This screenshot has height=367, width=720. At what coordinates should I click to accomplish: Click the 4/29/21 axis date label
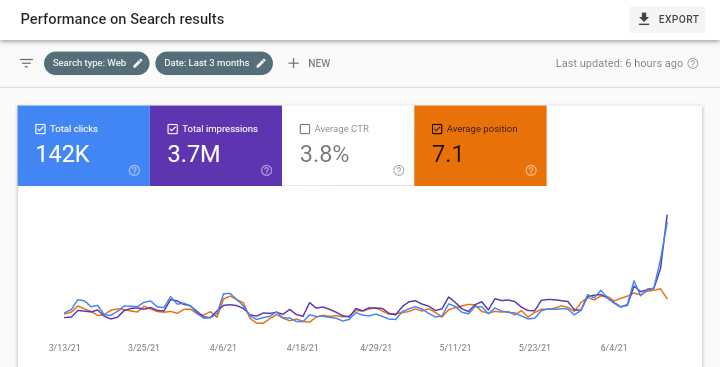coord(376,348)
